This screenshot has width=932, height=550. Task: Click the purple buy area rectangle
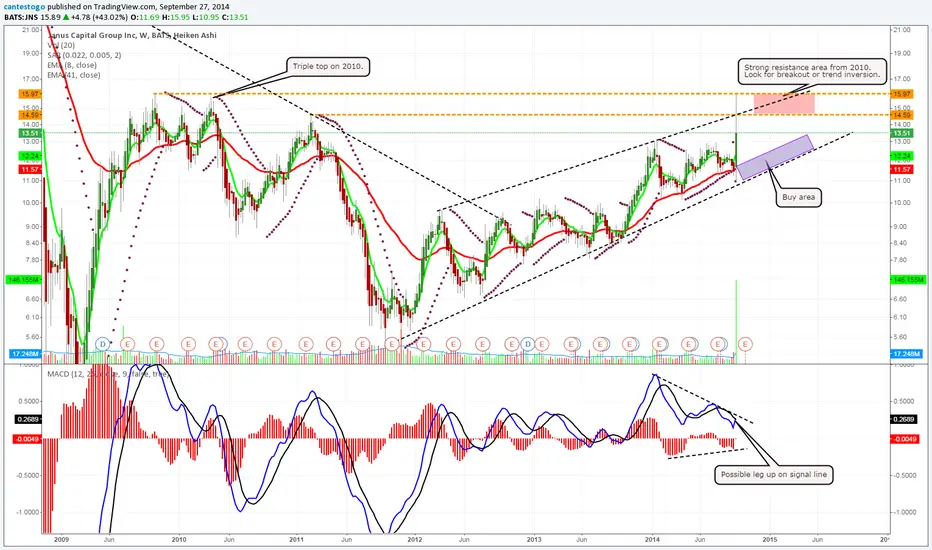tap(775, 158)
